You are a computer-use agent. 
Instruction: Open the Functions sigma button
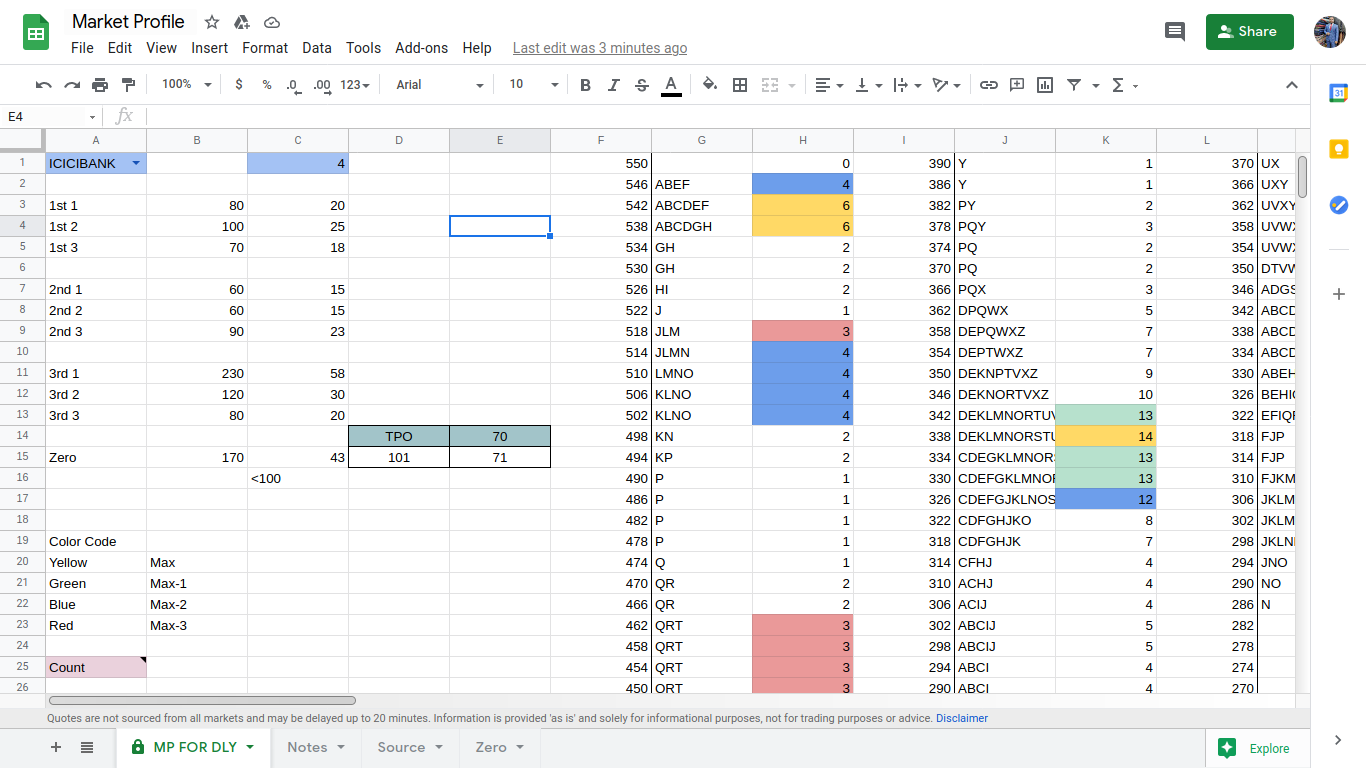(x=1118, y=85)
